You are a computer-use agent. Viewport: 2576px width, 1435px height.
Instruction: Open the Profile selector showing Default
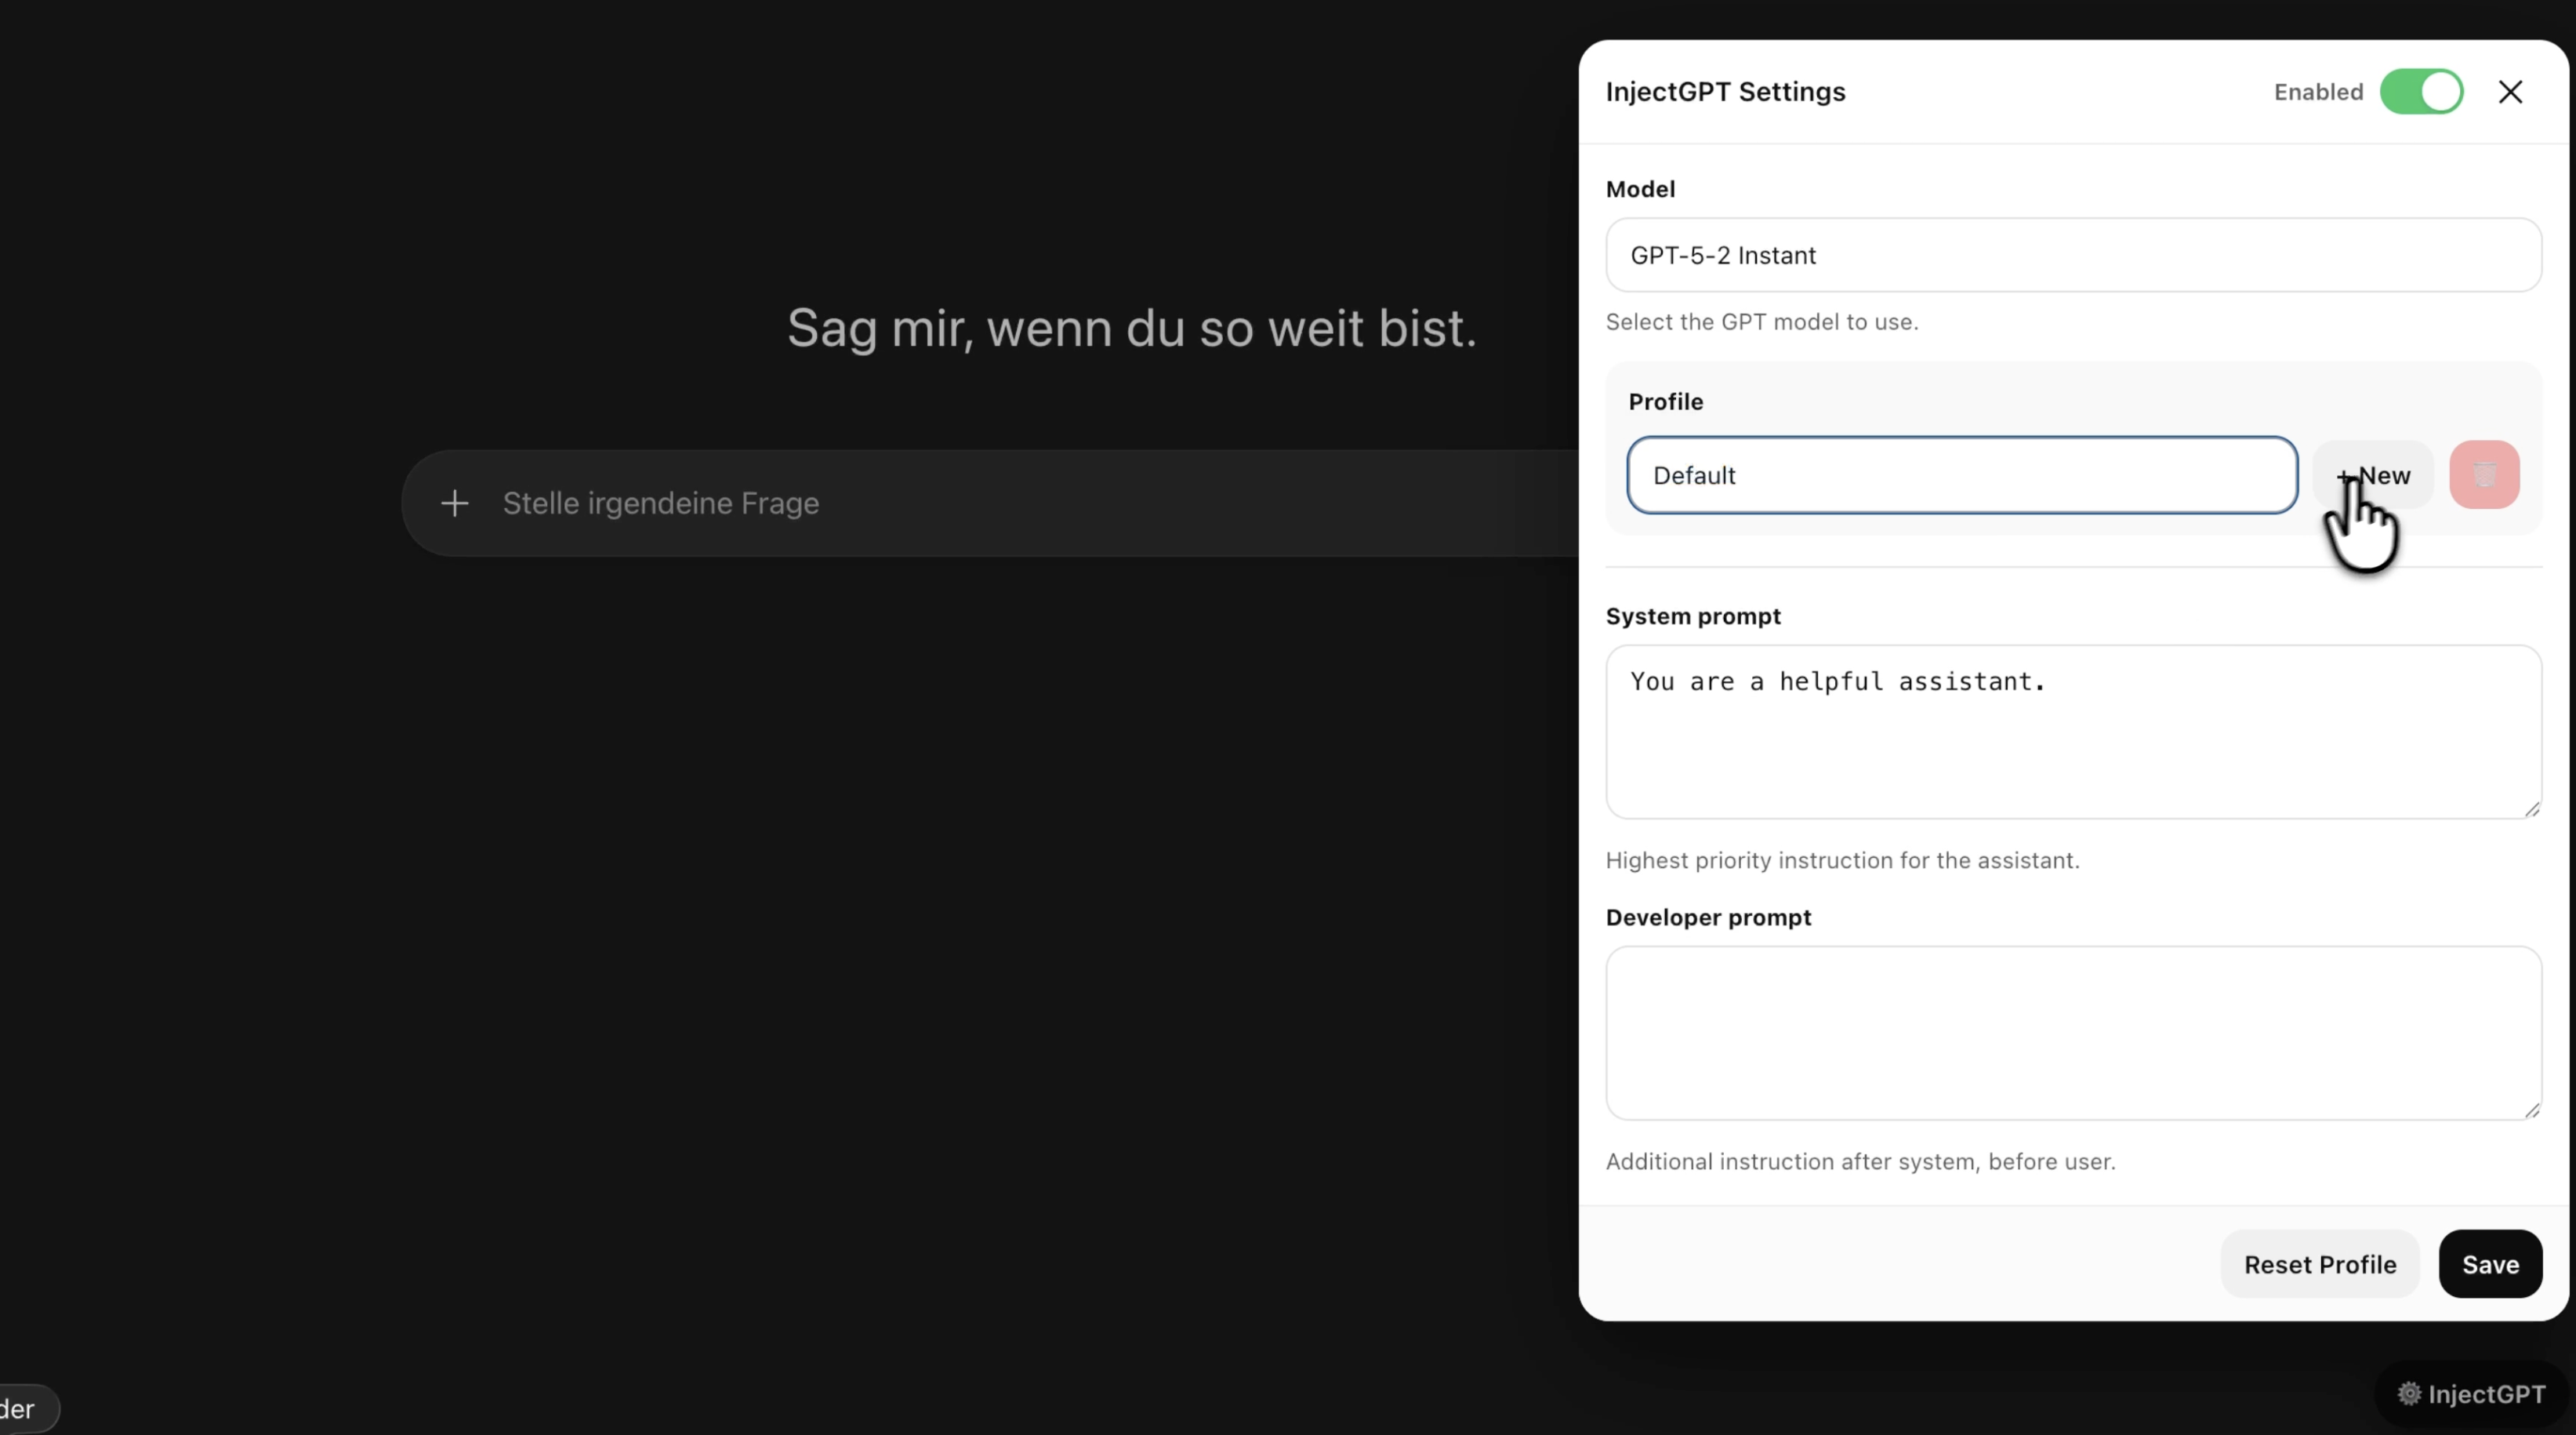coord(1962,475)
